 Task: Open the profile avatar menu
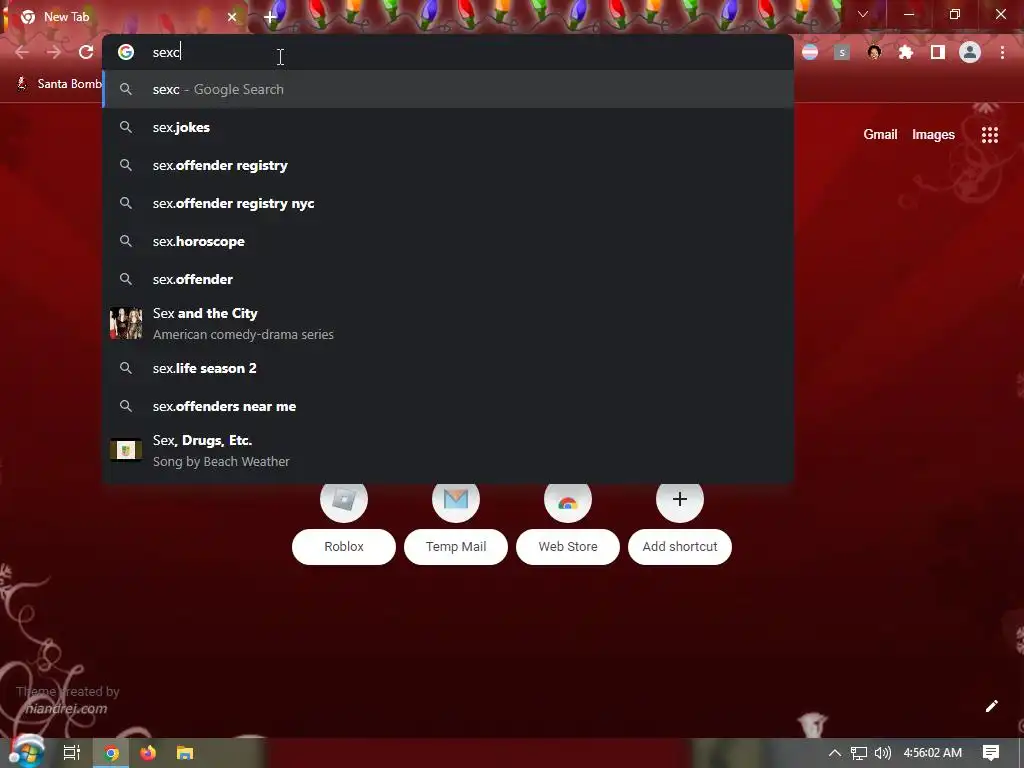[970, 52]
